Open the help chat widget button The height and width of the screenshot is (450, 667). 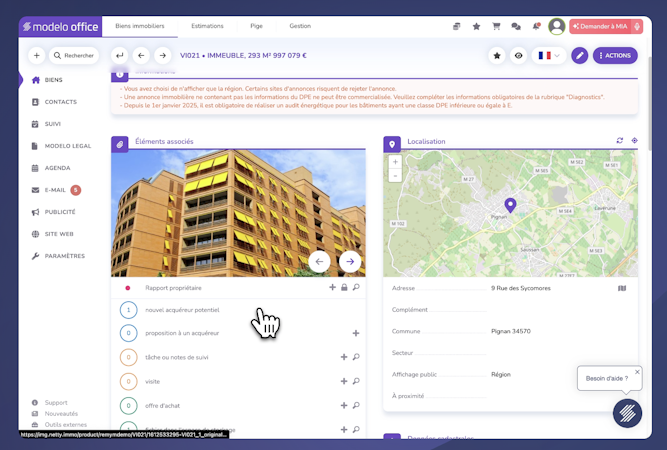(627, 413)
